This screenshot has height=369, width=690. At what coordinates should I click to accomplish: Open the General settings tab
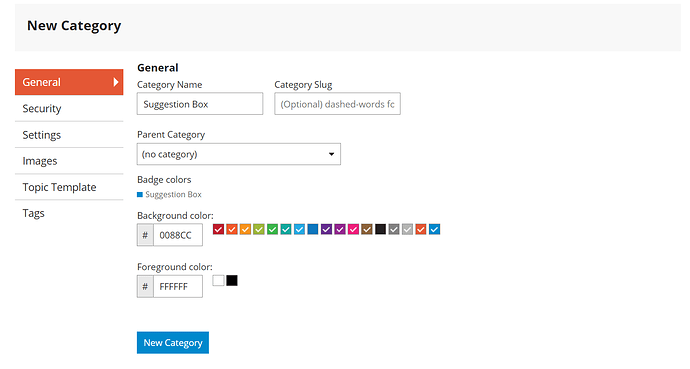pos(69,82)
